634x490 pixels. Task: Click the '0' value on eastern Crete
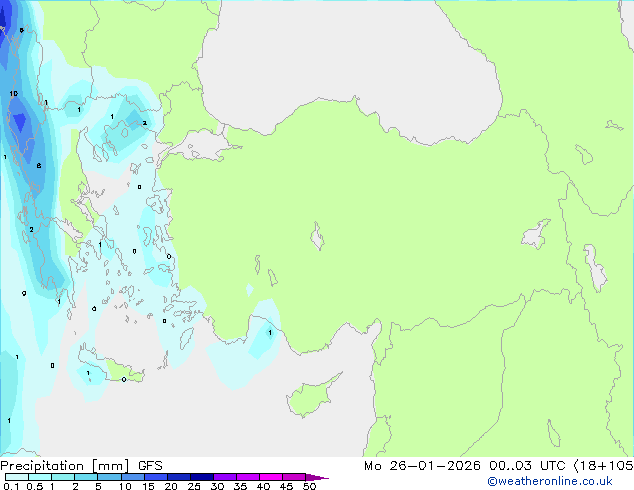point(124,379)
